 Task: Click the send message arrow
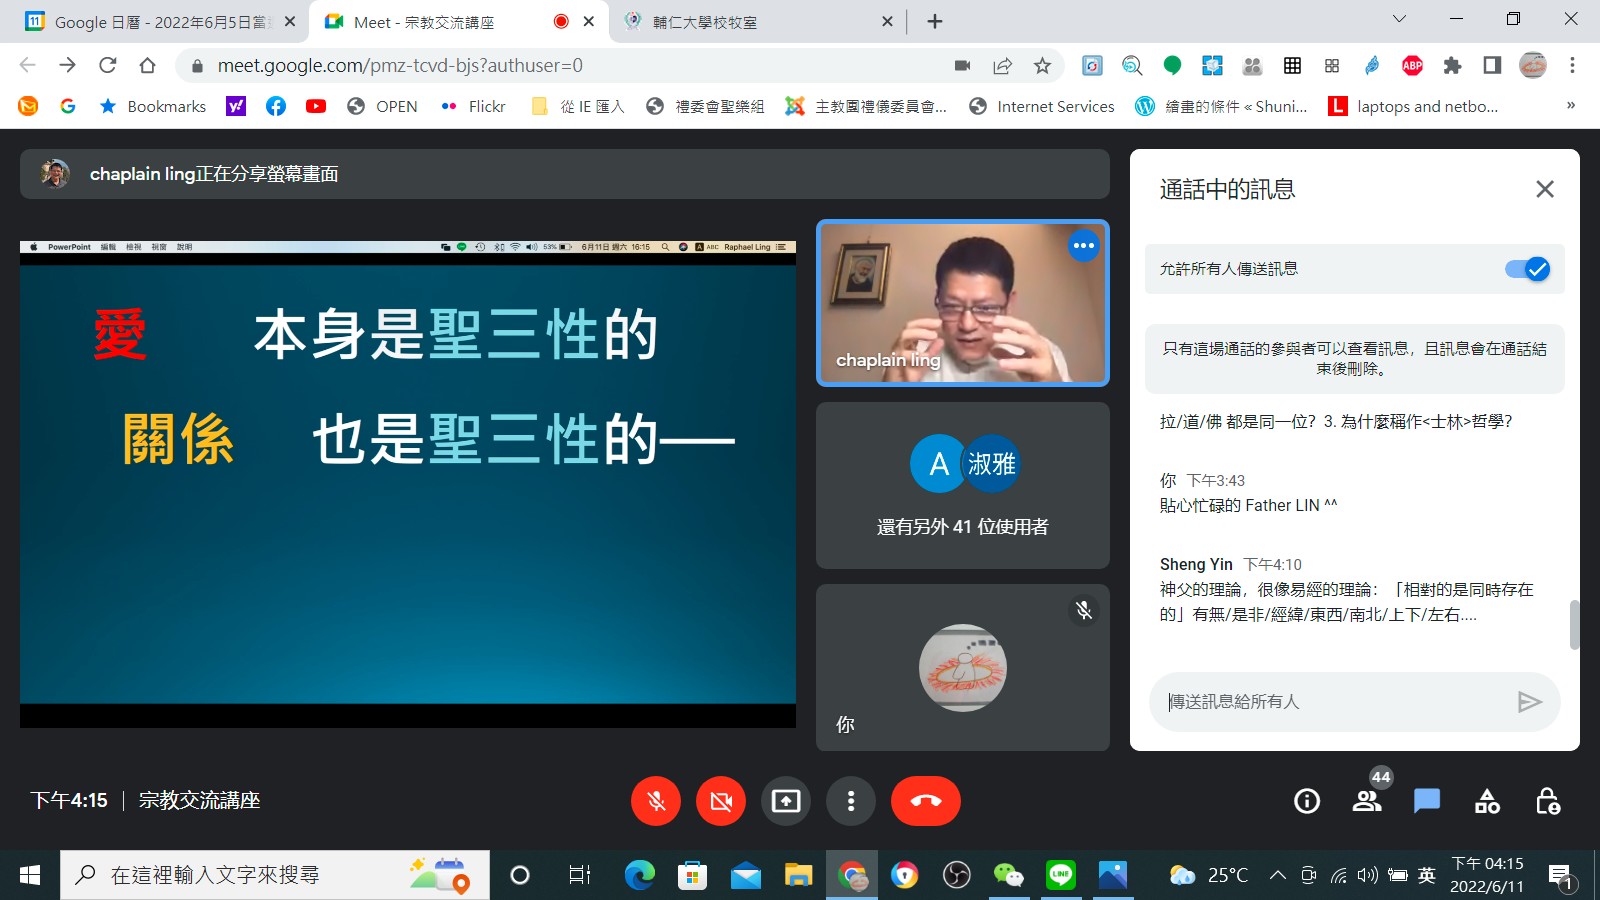tap(1529, 702)
